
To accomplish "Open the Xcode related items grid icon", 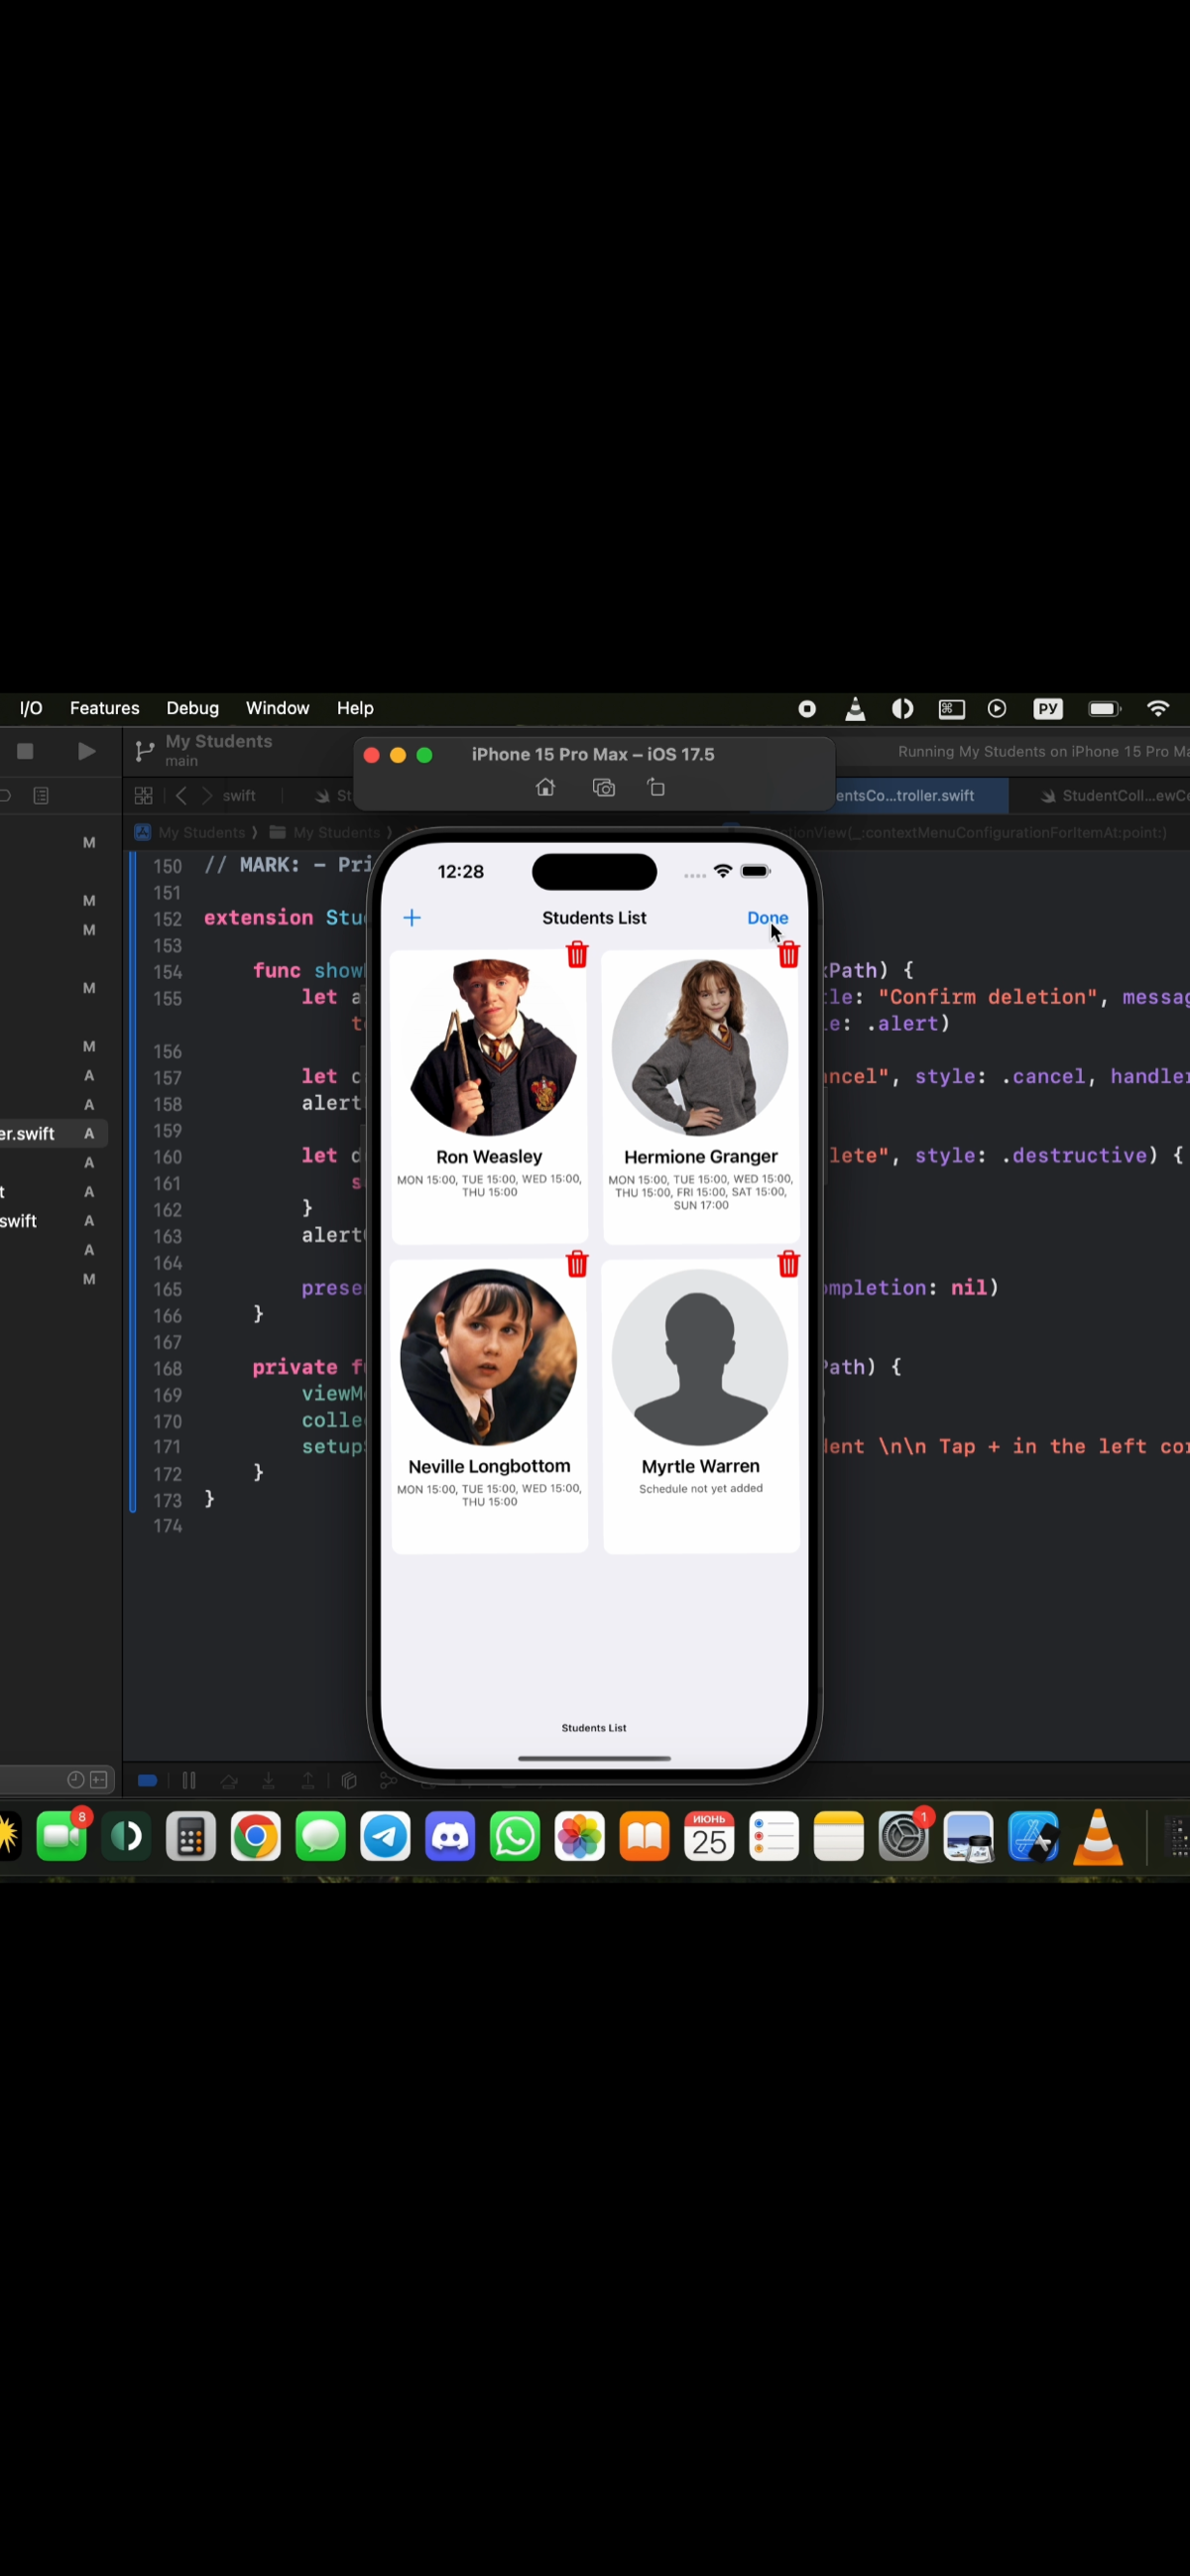I will pos(143,795).
